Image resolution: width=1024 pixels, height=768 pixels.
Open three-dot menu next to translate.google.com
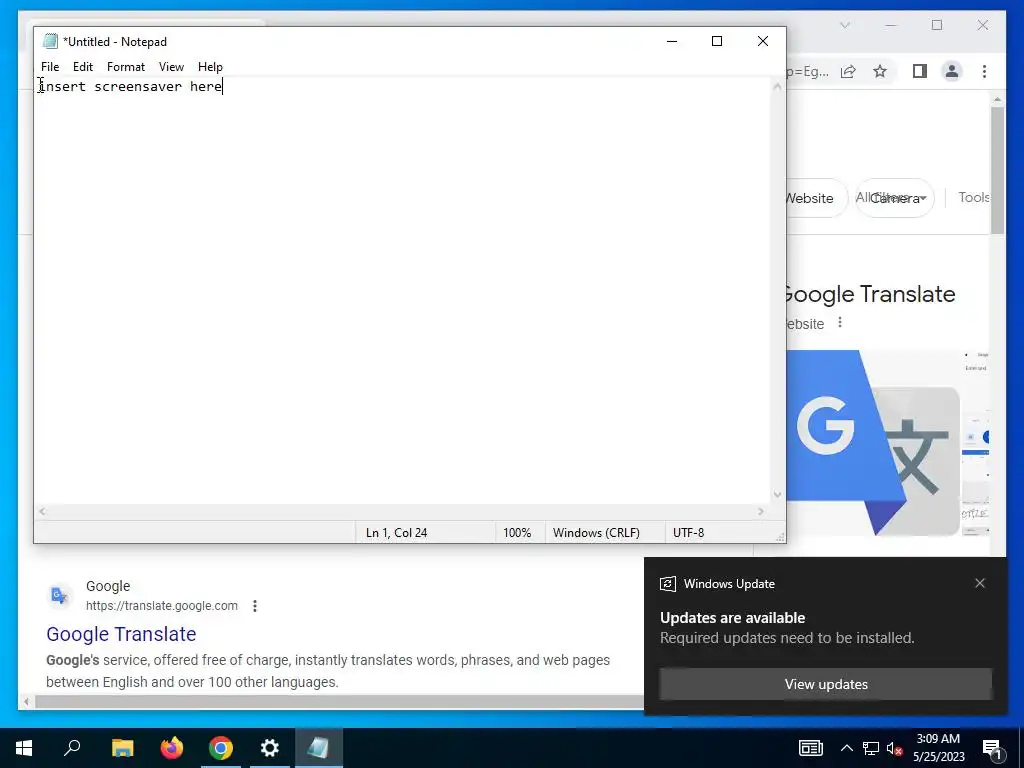(255, 606)
